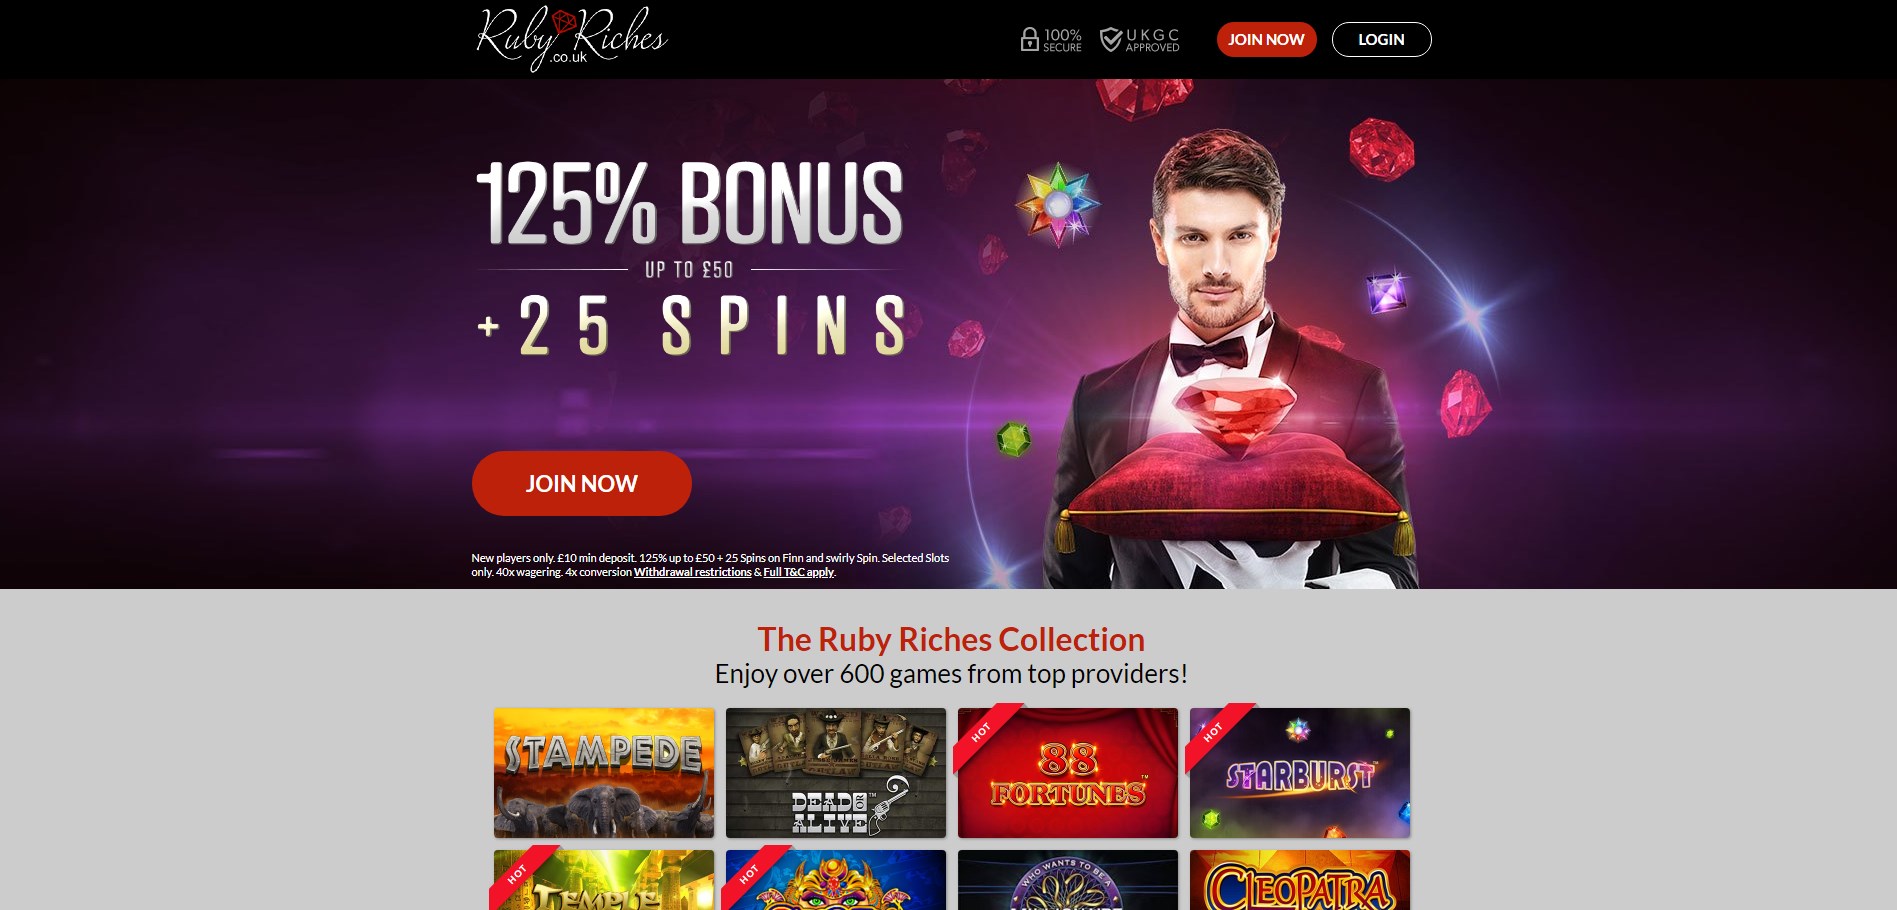Click the large Join Now banner button
The height and width of the screenshot is (910, 1897).
pyautogui.click(x=581, y=483)
